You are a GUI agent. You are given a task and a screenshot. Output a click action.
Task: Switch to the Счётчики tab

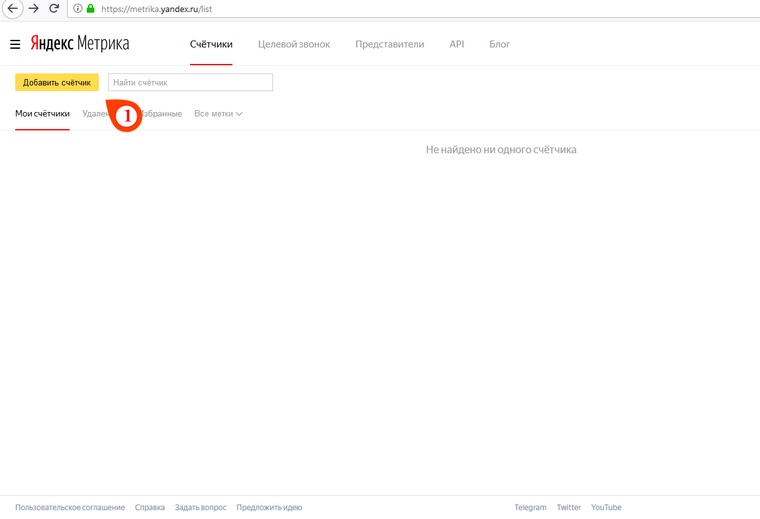[211, 44]
